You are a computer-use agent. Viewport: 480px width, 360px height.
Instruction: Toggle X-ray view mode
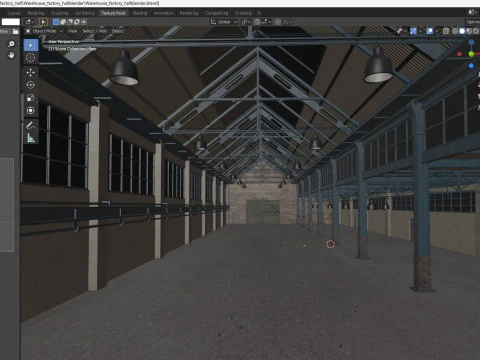point(446,31)
